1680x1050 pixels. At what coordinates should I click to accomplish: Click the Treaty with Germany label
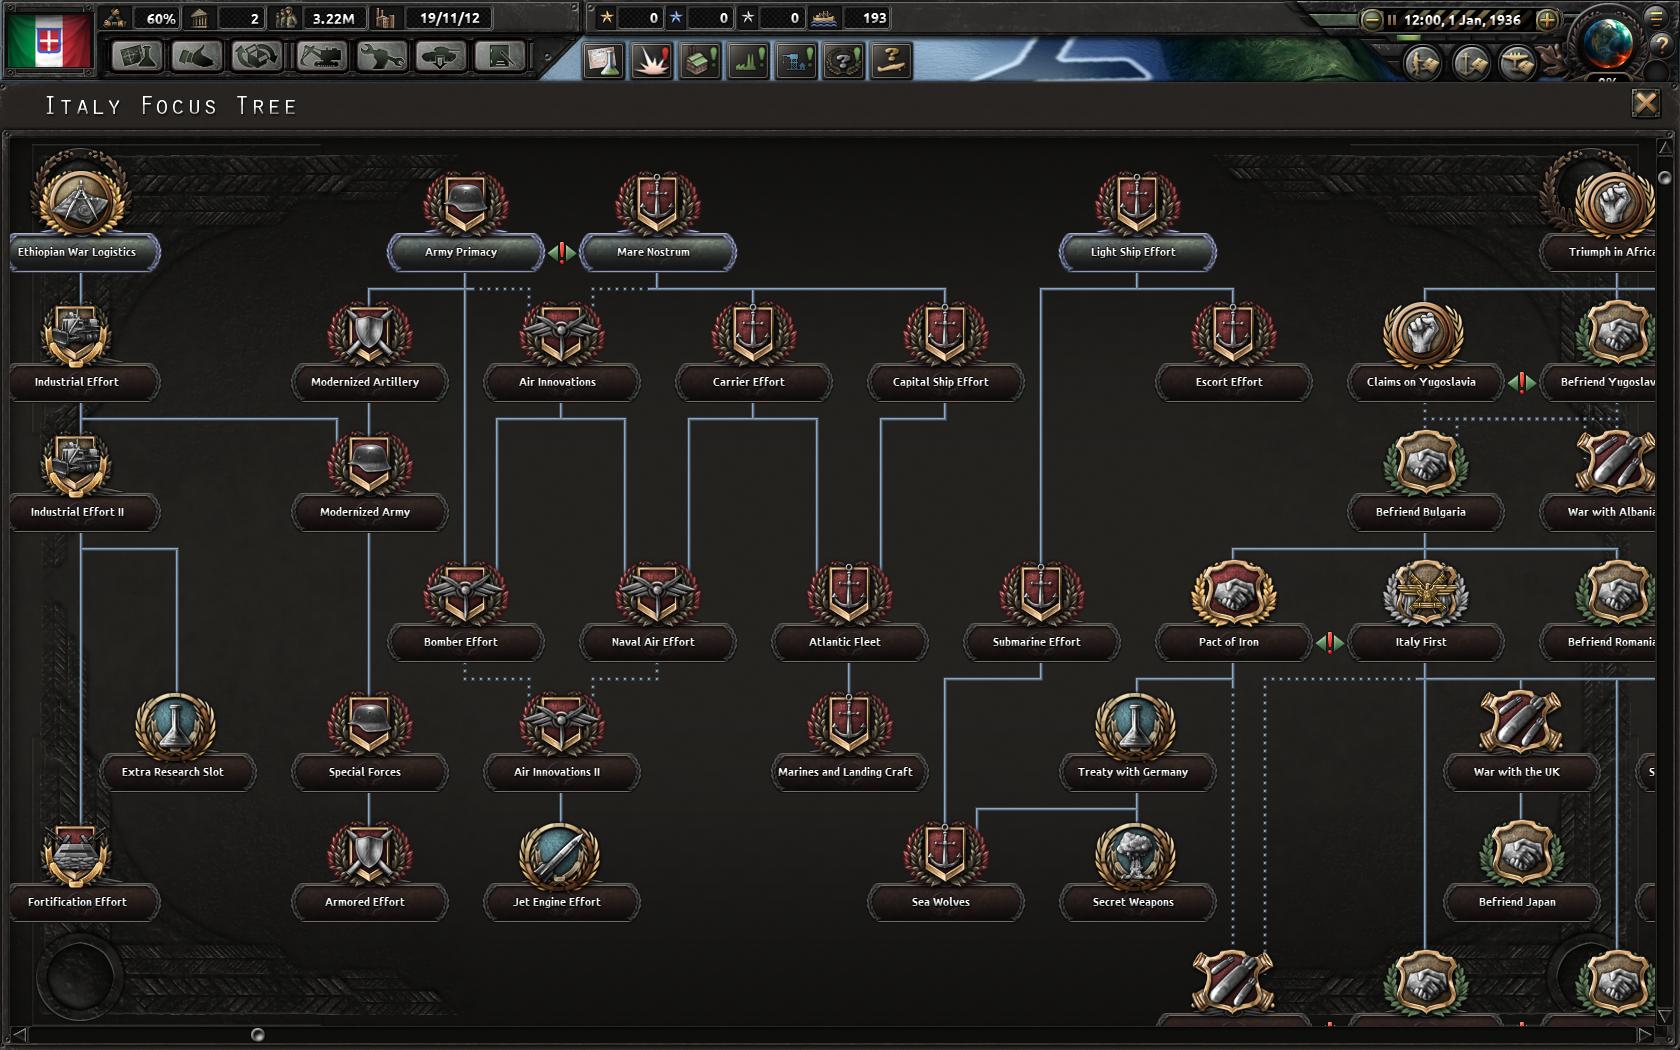(1133, 772)
